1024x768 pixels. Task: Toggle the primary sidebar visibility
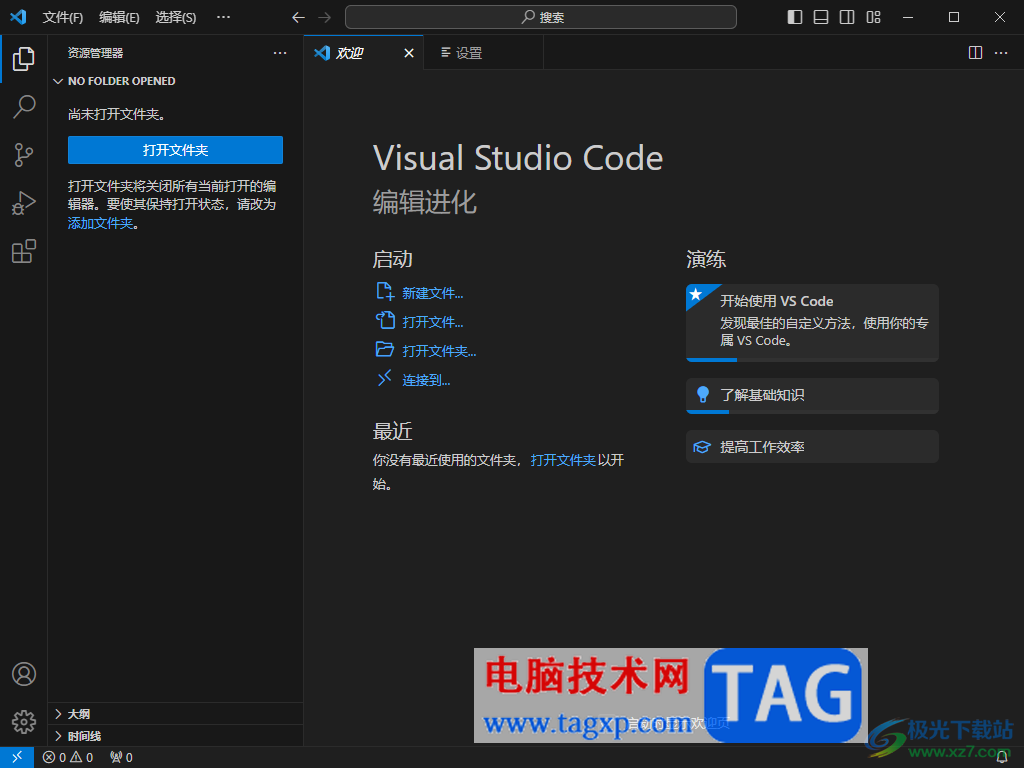[x=795, y=17]
